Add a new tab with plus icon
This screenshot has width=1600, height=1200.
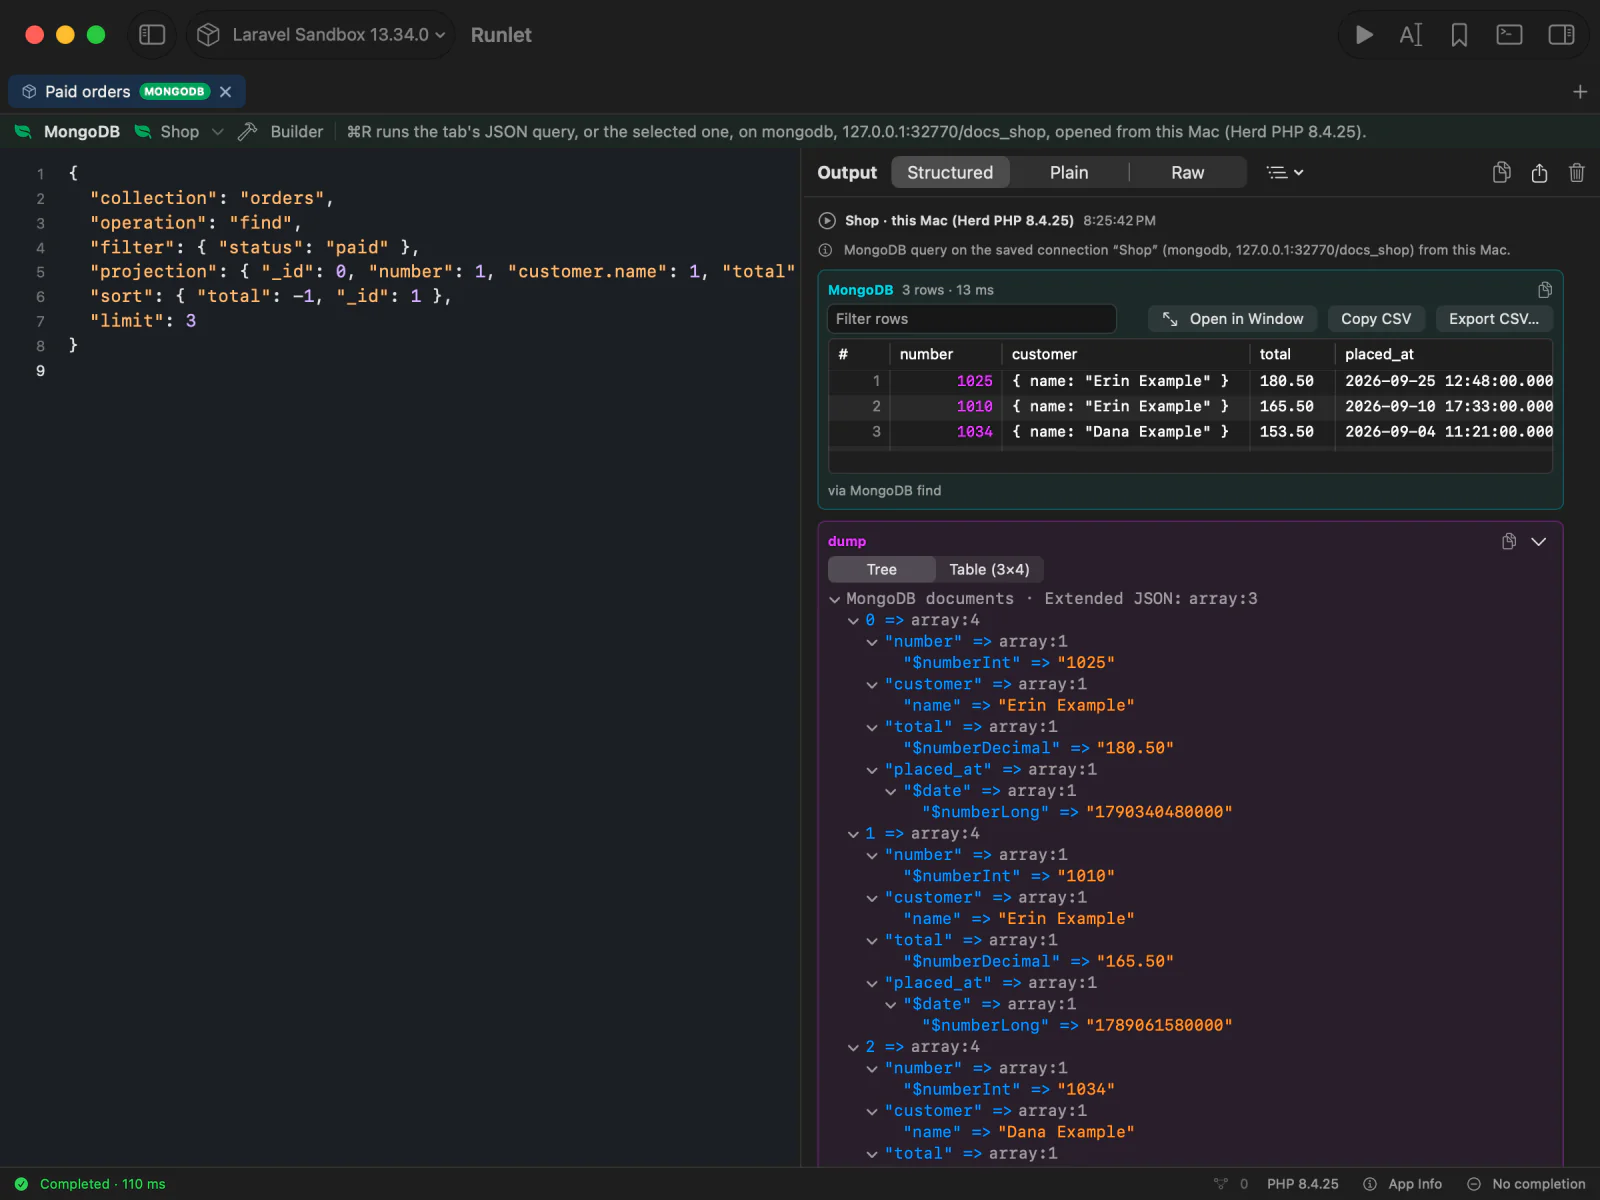point(1580,92)
